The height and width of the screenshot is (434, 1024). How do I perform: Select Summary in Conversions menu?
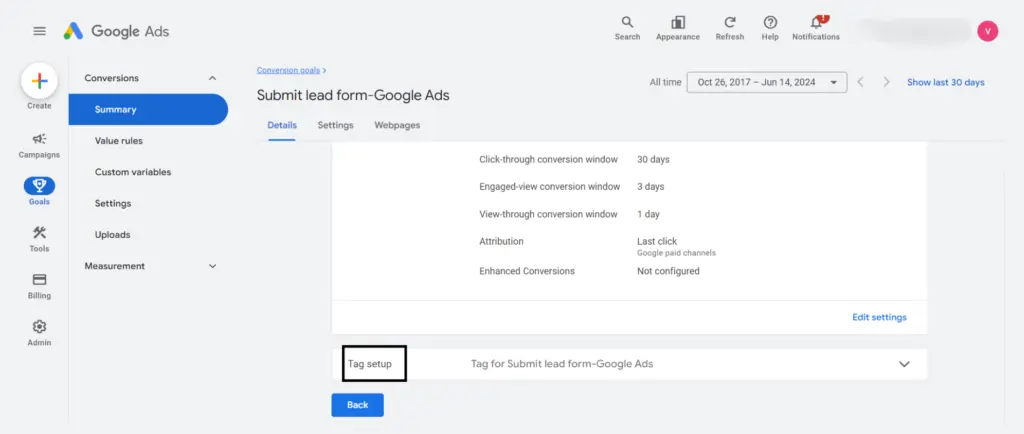[148, 110]
